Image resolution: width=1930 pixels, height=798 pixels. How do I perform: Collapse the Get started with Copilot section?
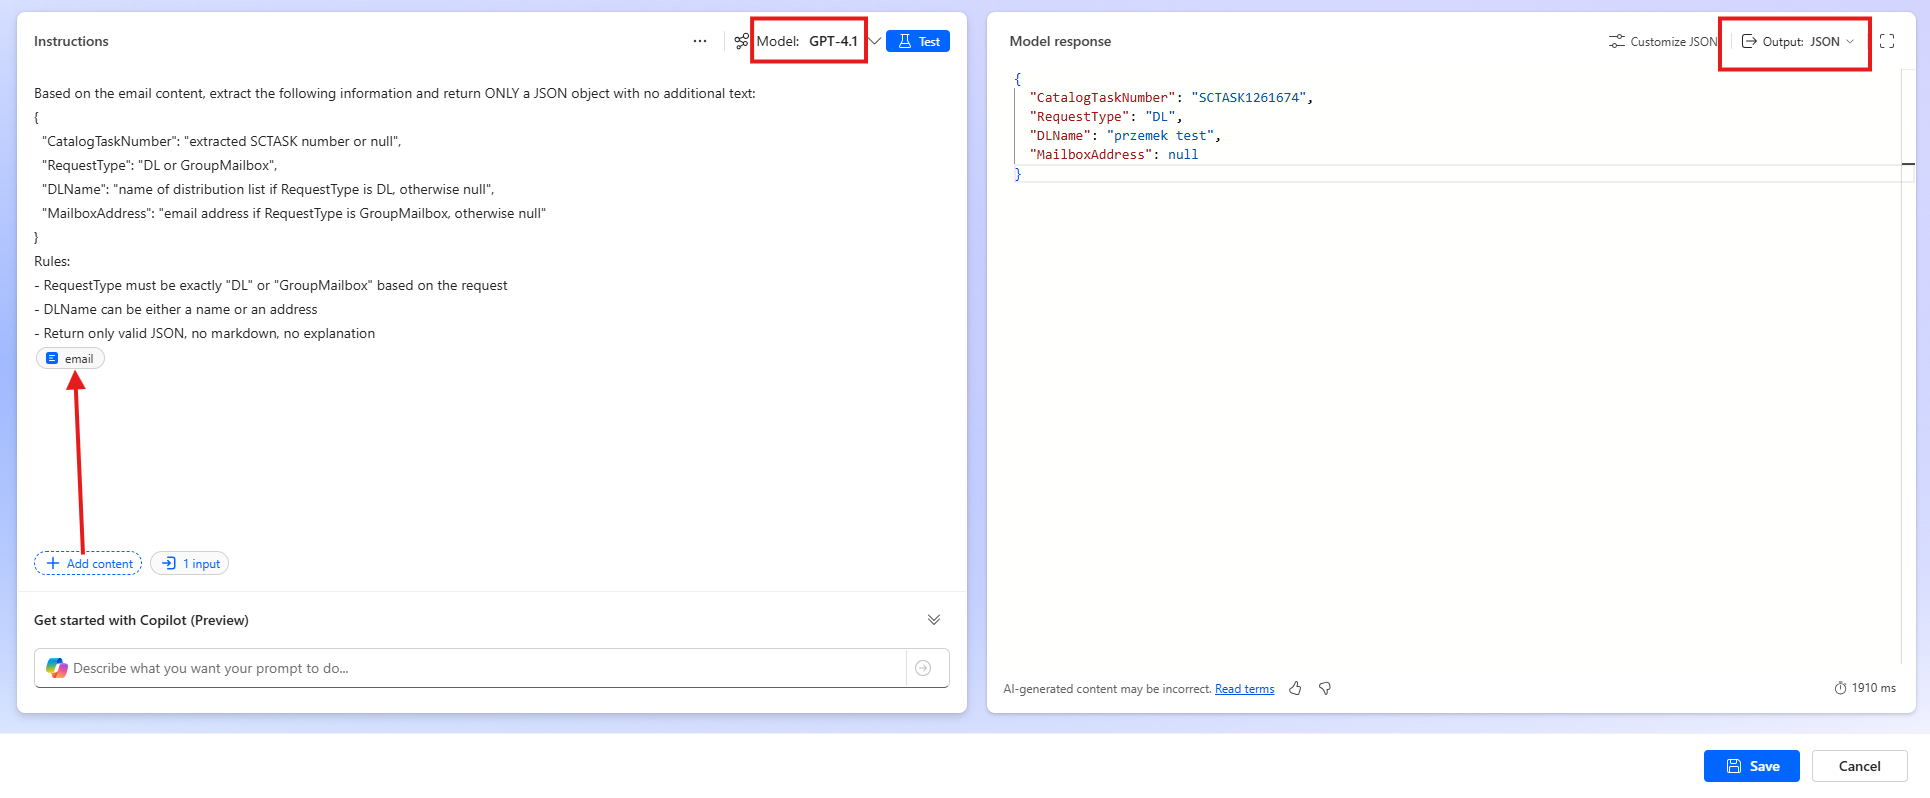click(x=933, y=620)
